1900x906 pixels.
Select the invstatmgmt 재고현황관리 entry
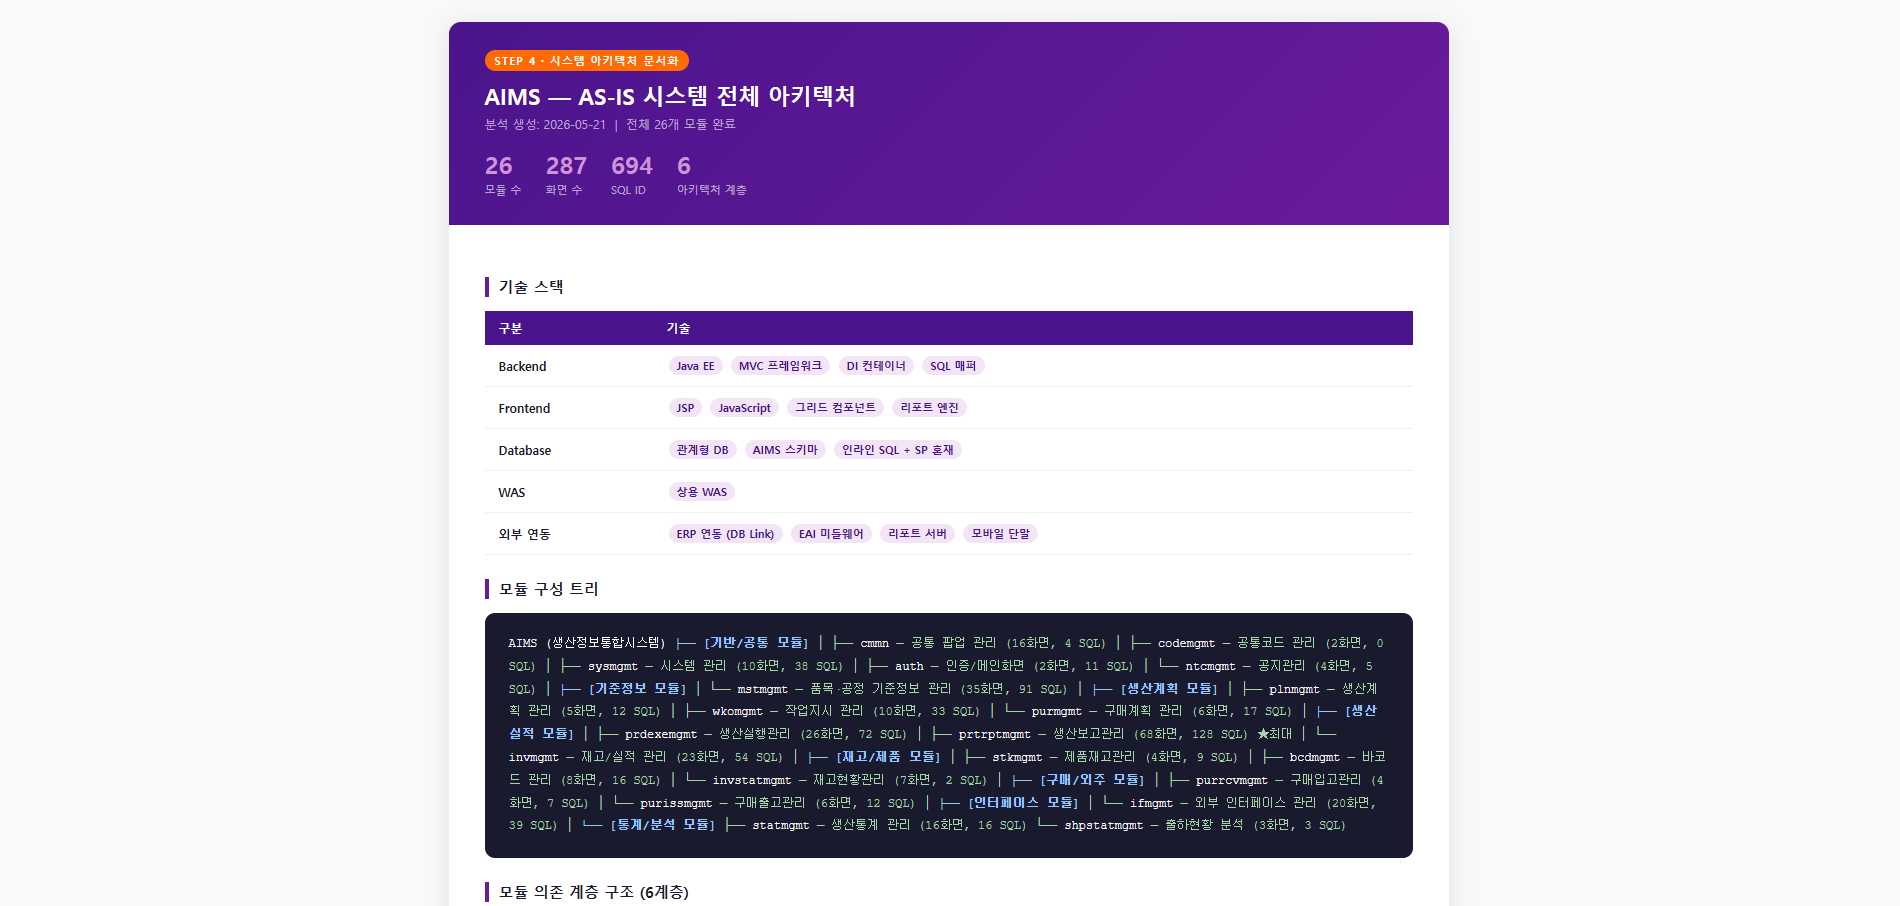(x=849, y=780)
